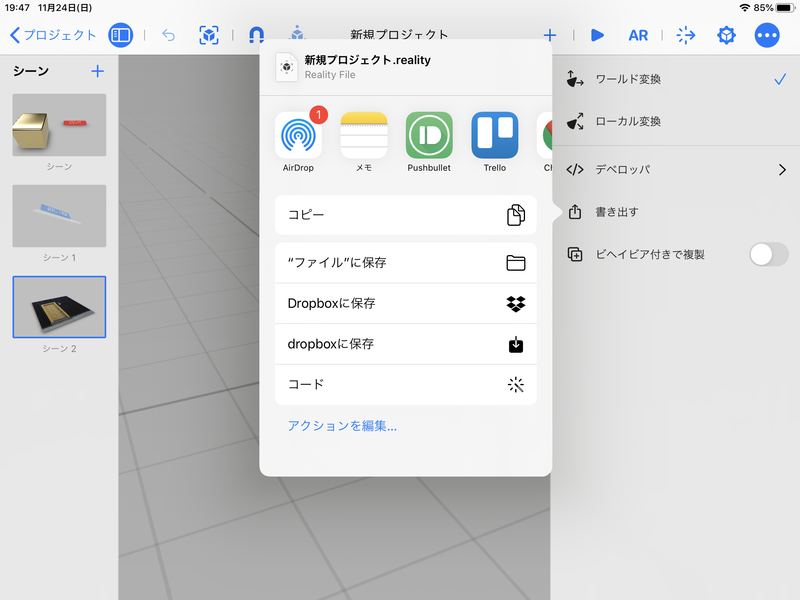Select ローカル変換 option
Screen dimensions: 800x600
676,121
